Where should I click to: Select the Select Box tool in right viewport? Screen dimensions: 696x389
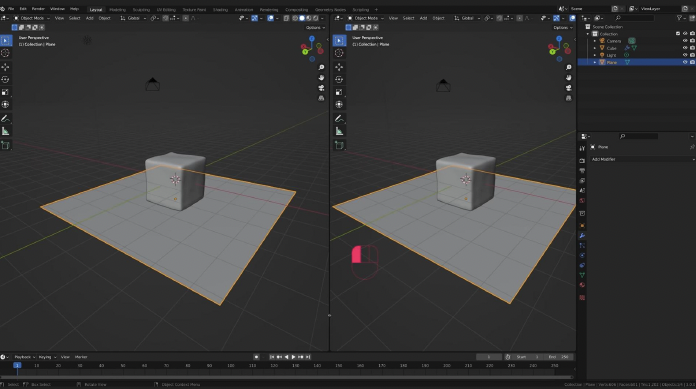pyautogui.click(x=339, y=40)
